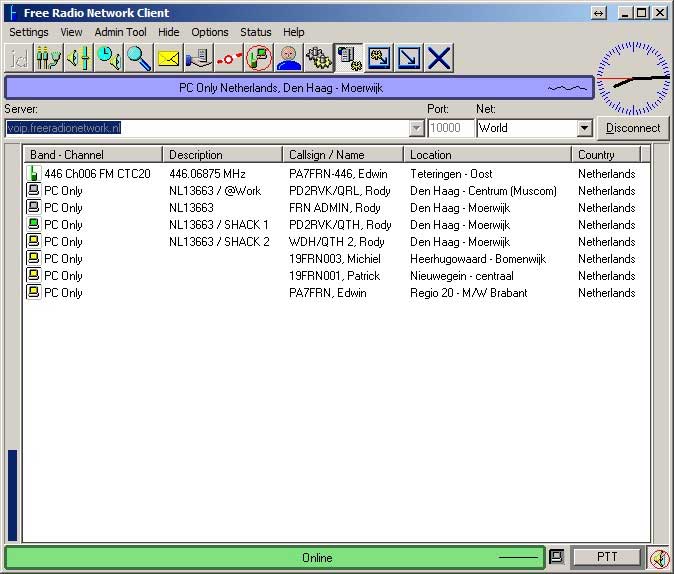Expand the Server address dropdown arrow
674x574 pixels.
tap(416, 128)
